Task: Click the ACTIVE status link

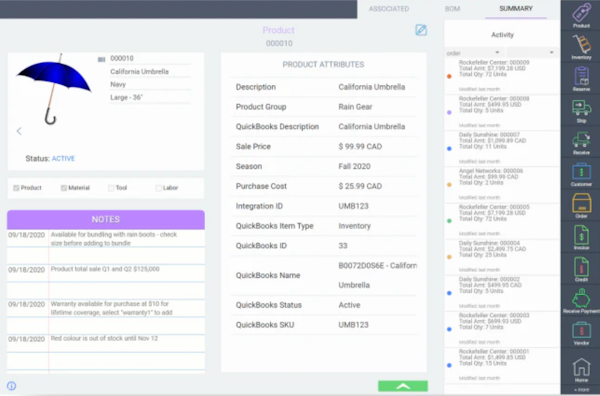Action: pyautogui.click(x=63, y=158)
